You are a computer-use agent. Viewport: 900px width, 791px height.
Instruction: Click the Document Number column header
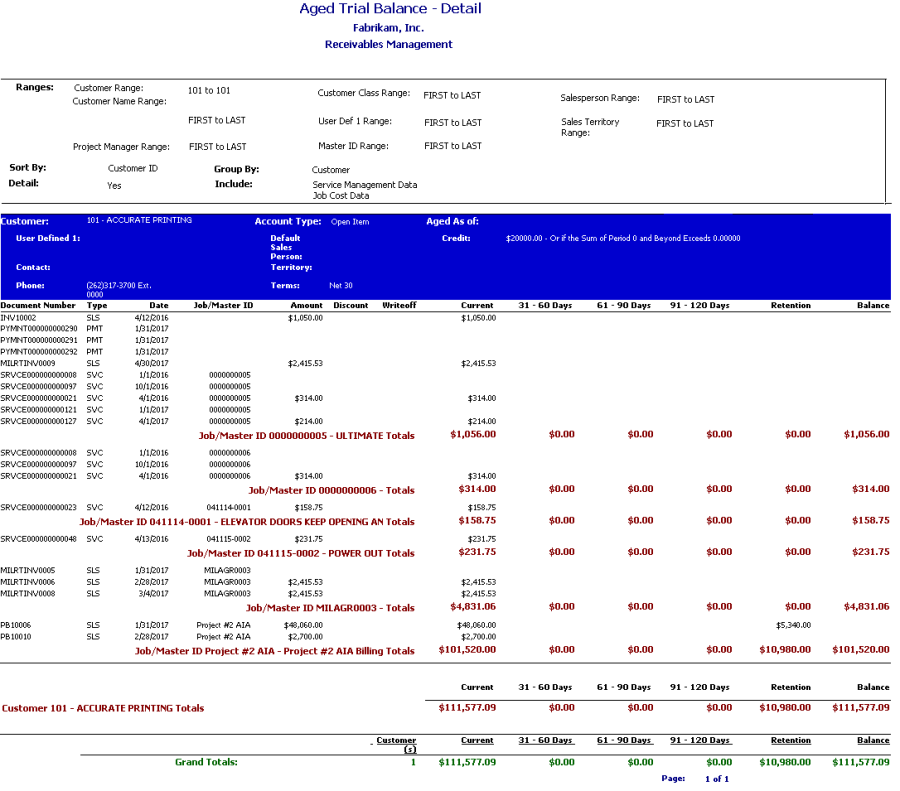[x=38, y=305]
